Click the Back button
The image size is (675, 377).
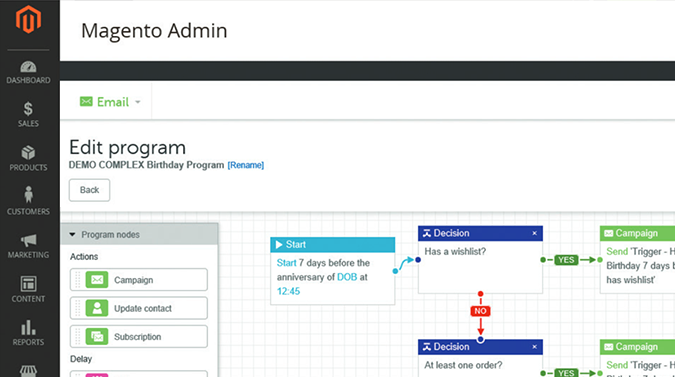pyautogui.click(x=90, y=190)
